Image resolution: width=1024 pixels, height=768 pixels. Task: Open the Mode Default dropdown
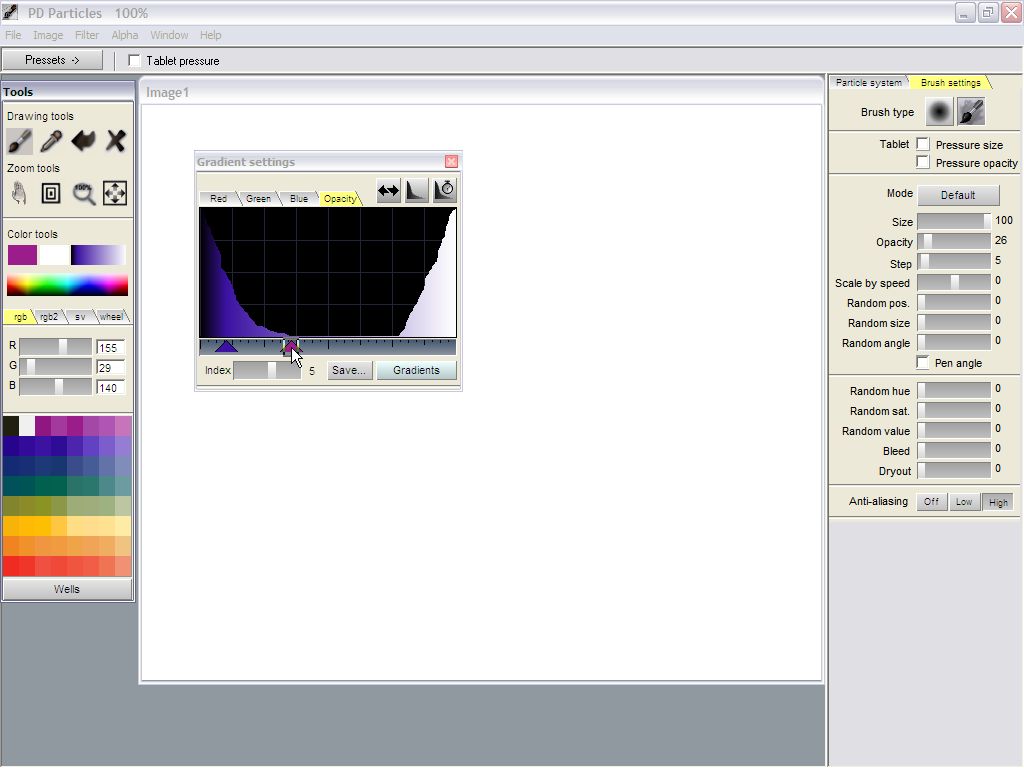(957, 195)
